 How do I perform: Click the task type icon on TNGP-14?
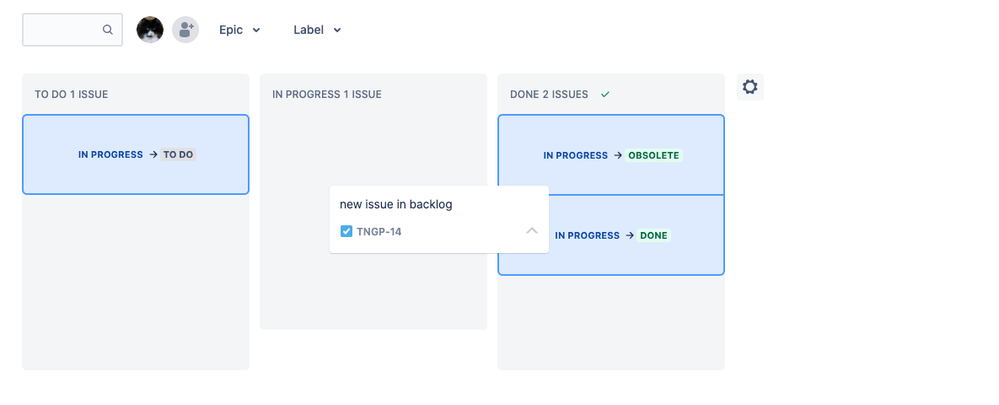[346, 231]
